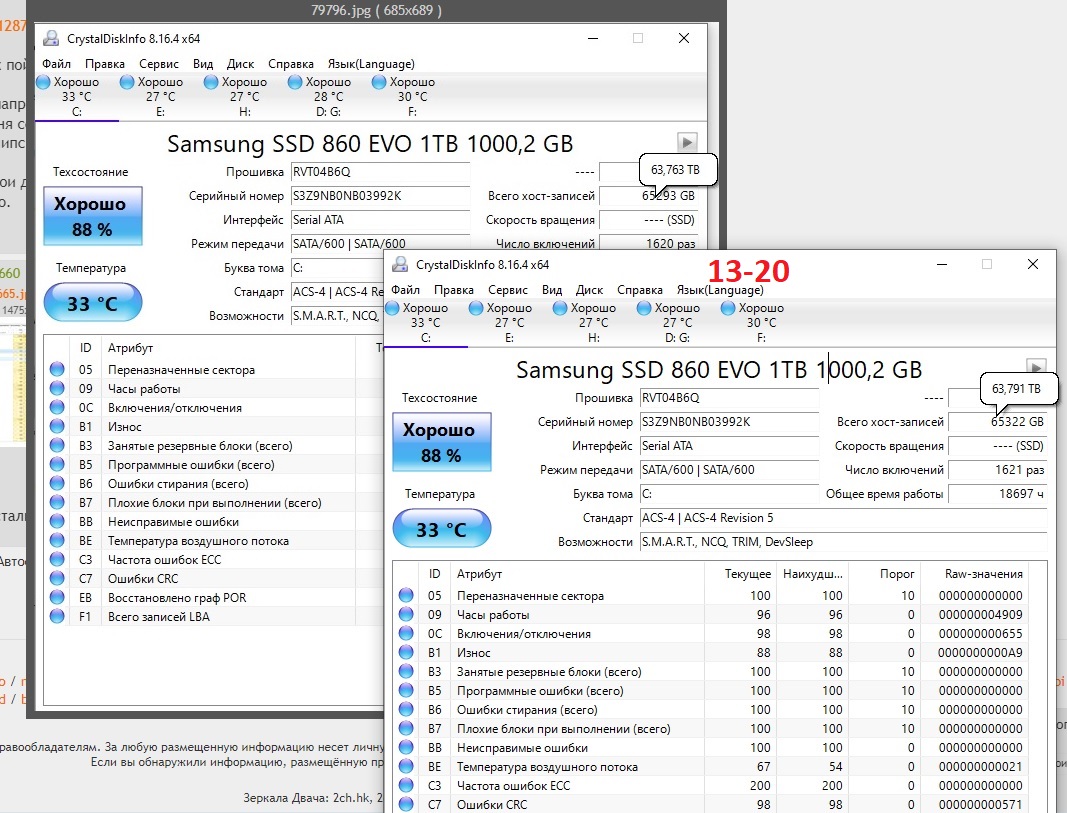This screenshot has width=1067, height=813.
Task: Open Вид menu in front window
Action: [552, 290]
